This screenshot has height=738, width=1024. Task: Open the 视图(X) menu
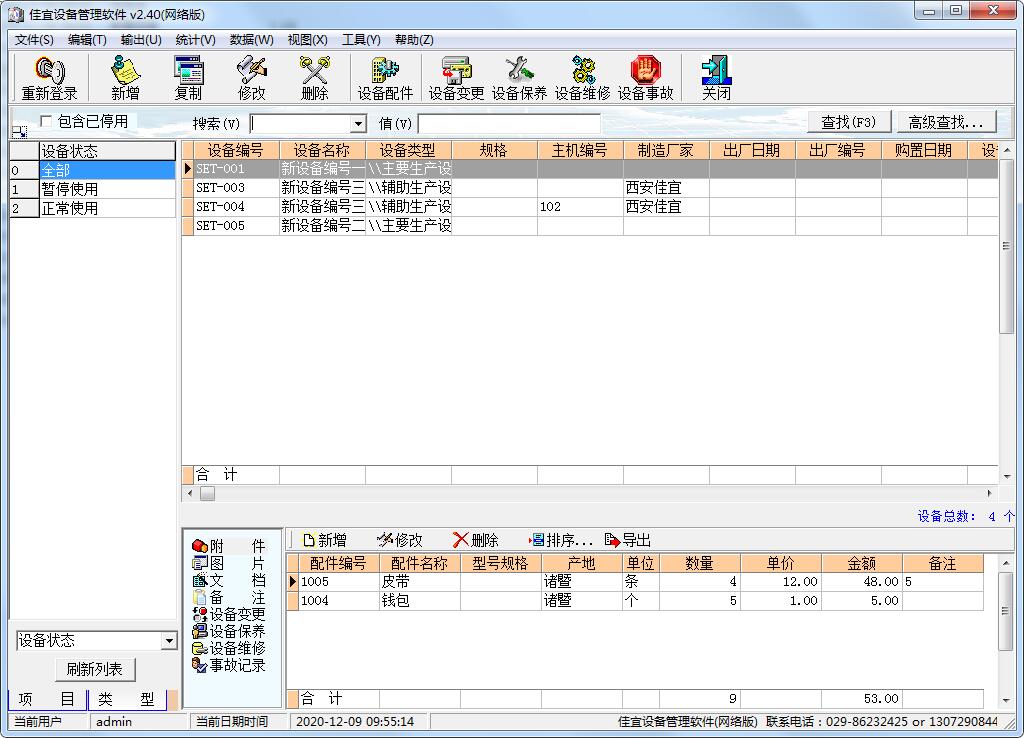tap(308, 40)
